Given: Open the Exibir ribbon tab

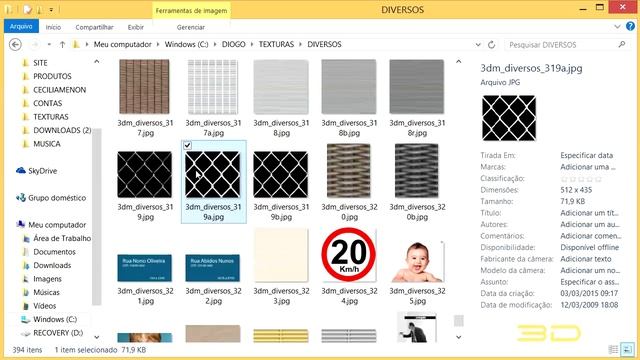Looking at the screenshot, I should (136, 27).
